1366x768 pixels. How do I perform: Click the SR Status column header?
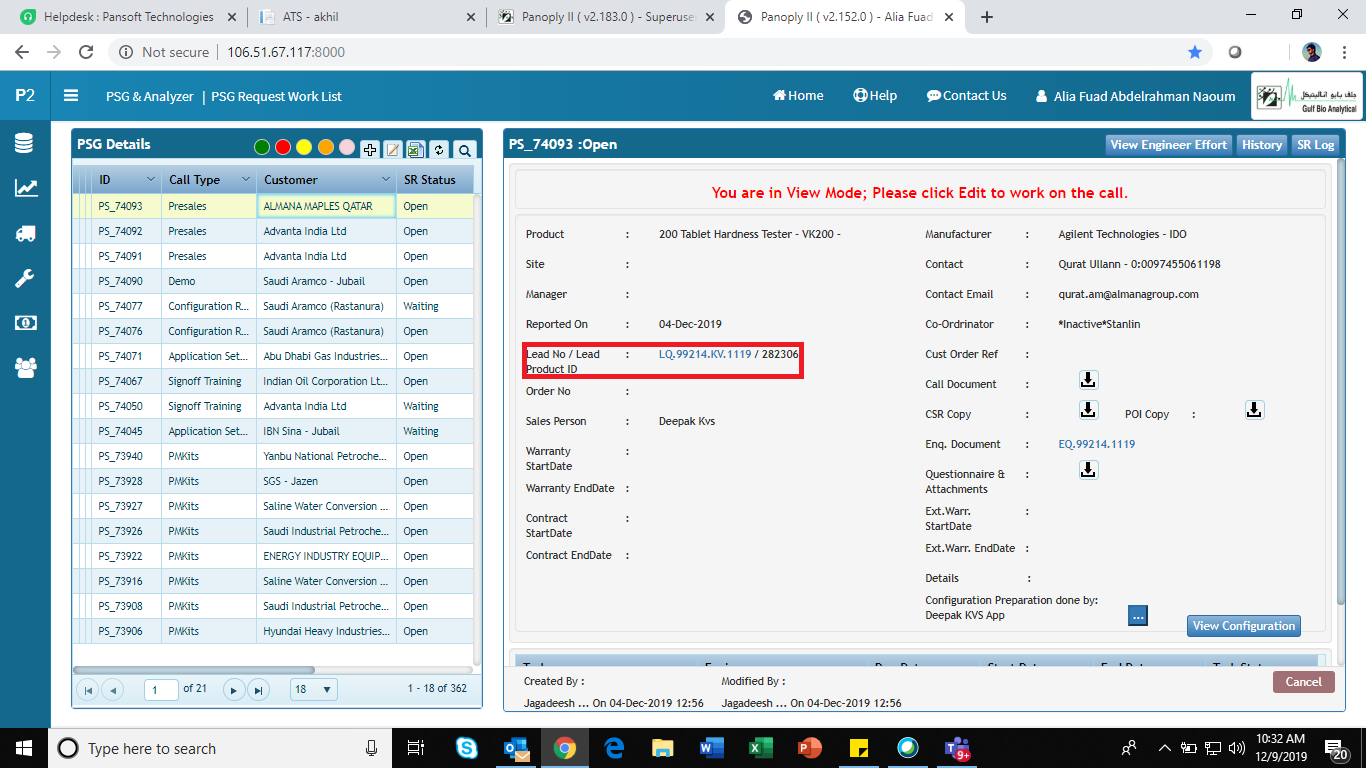click(x=434, y=180)
